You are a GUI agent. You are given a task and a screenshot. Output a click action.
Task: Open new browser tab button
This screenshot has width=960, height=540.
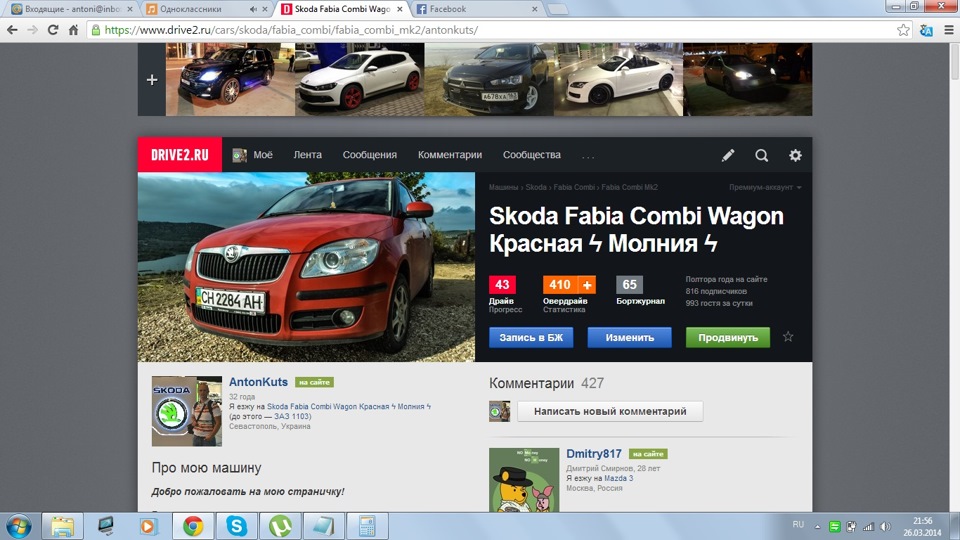click(x=557, y=9)
